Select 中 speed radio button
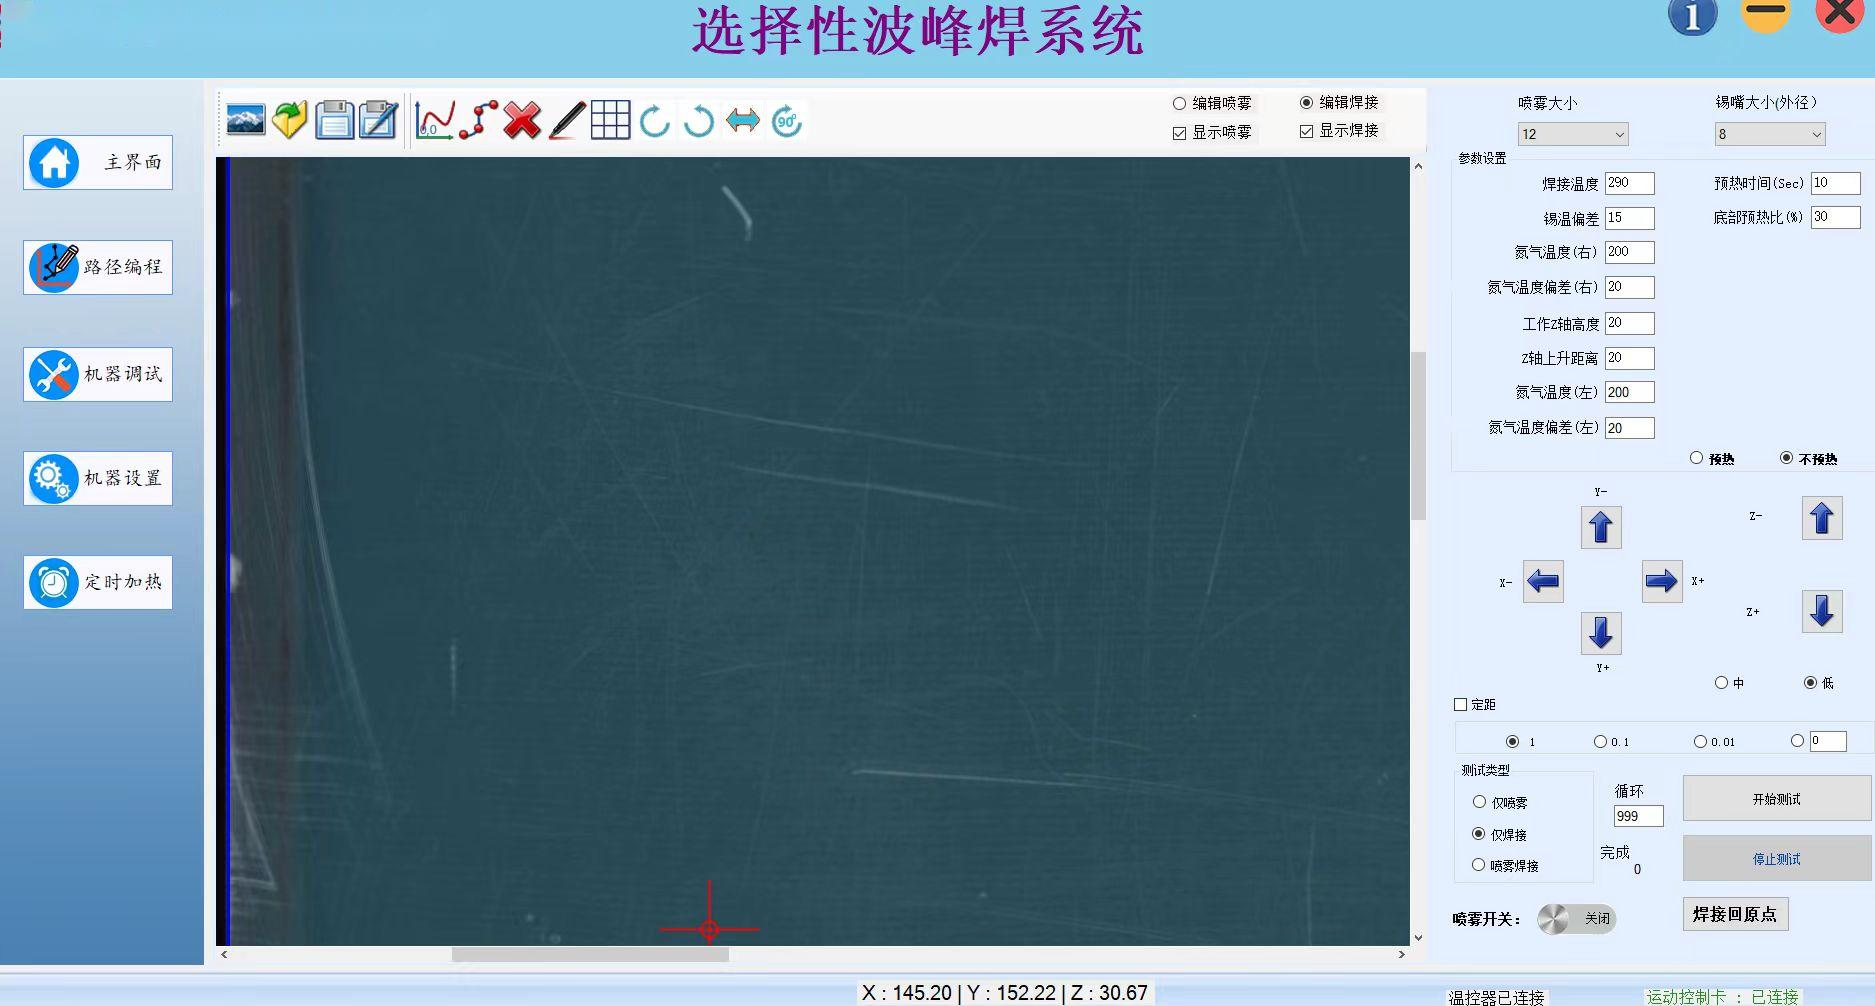The height and width of the screenshot is (1006, 1875). pos(1721,683)
